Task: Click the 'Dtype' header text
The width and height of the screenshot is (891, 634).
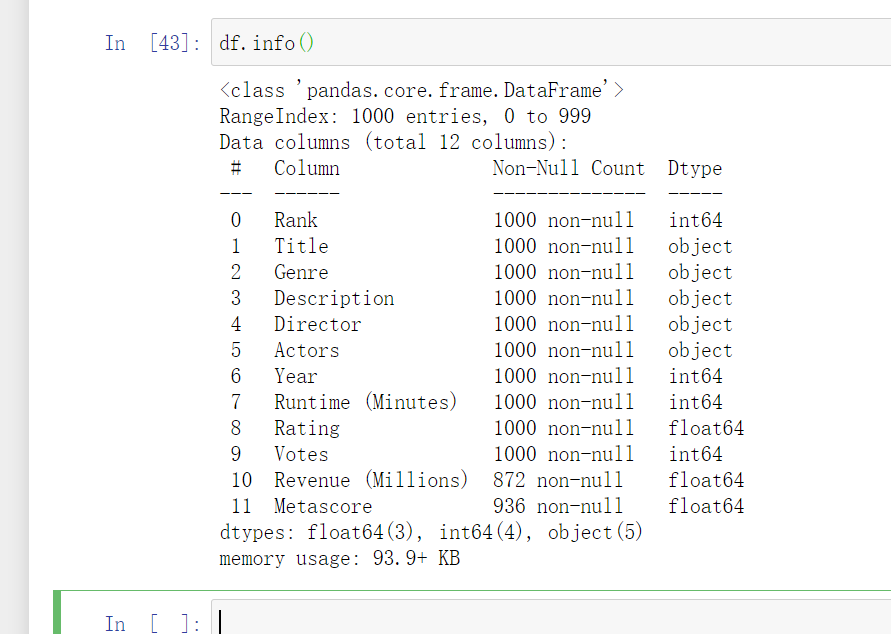Action: click(x=694, y=169)
